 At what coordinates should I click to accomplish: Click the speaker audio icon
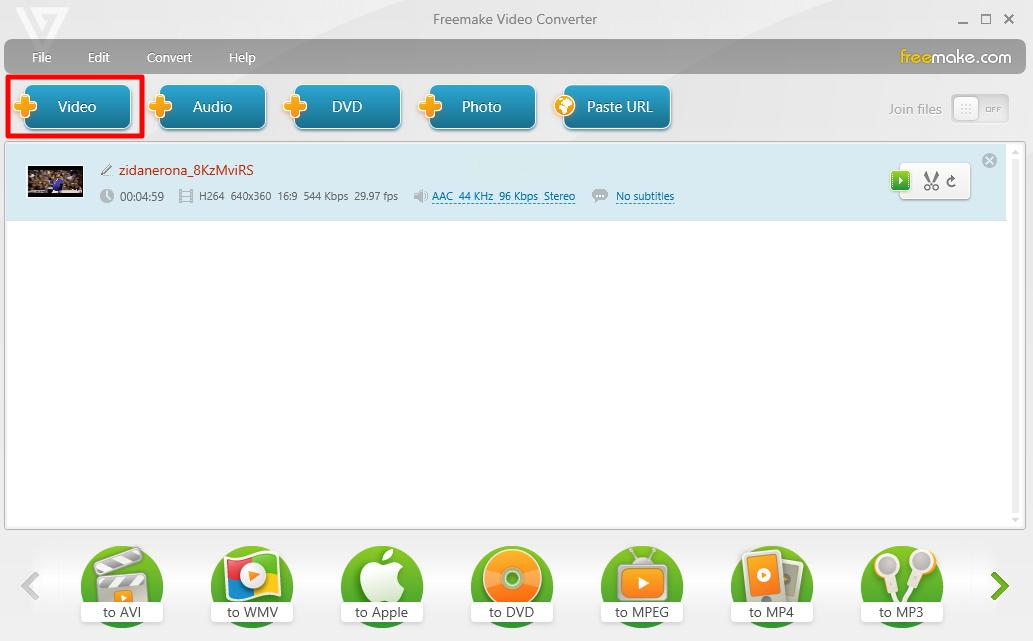420,196
